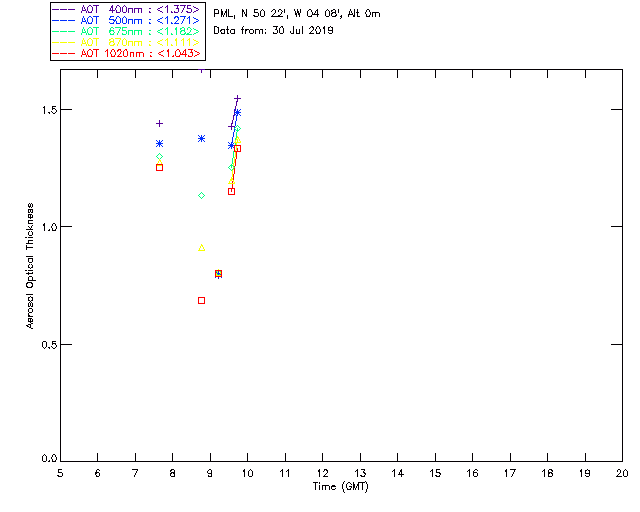Viewport: 640px width, 512px height.
Task: Select the x-axis tick label '9'
Action: pyautogui.click(x=210, y=473)
